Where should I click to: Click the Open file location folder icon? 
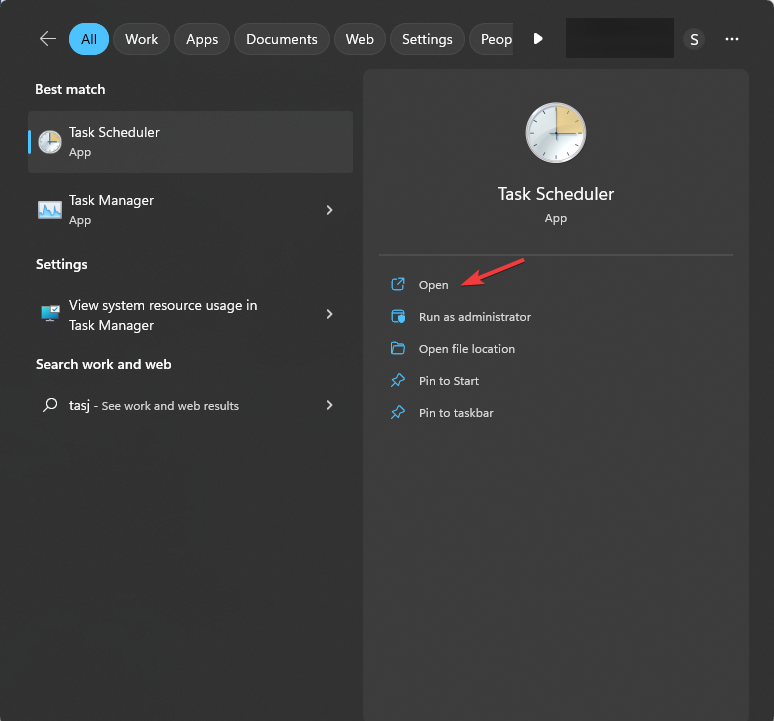398,348
